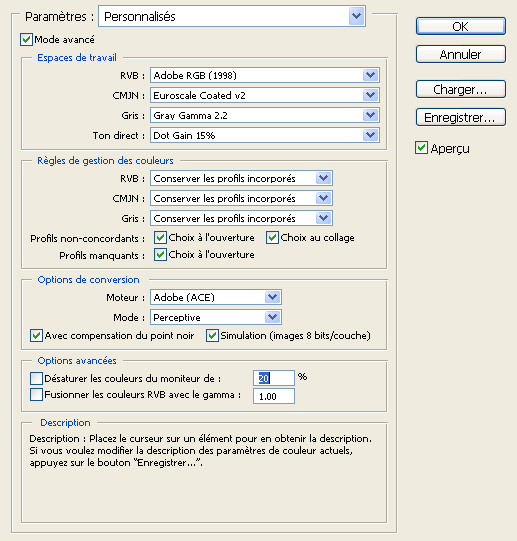Uncheck the Mode avancé checkbox
Image resolution: width=517 pixels, height=541 pixels.
click(x=26, y=39)
